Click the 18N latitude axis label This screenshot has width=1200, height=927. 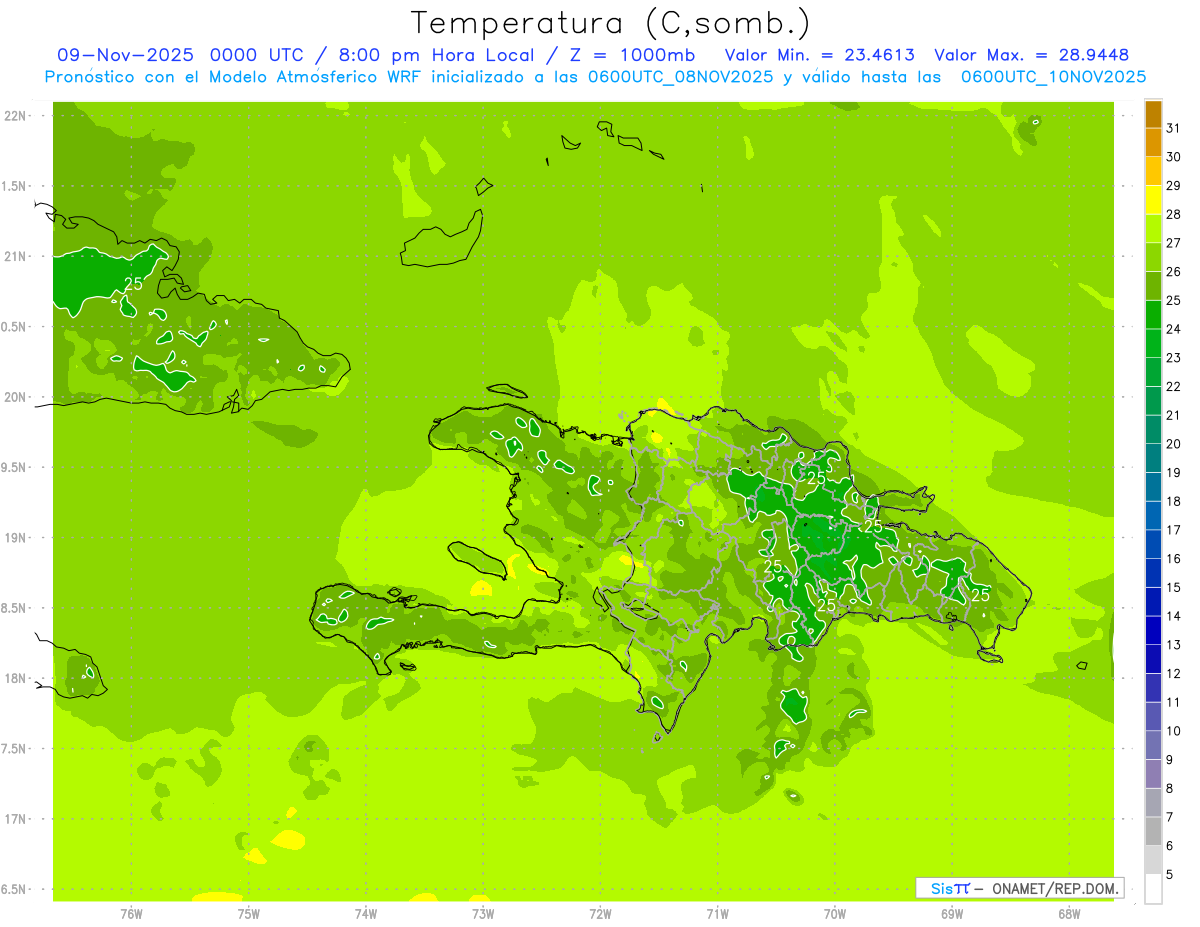click(15, 678)
